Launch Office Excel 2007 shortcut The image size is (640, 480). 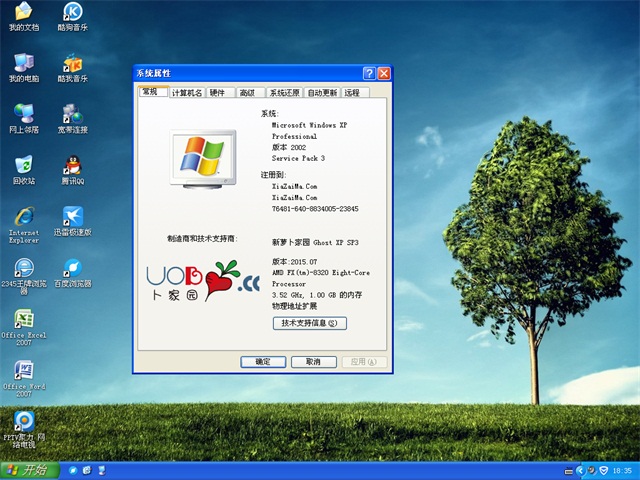pos(23,320)
